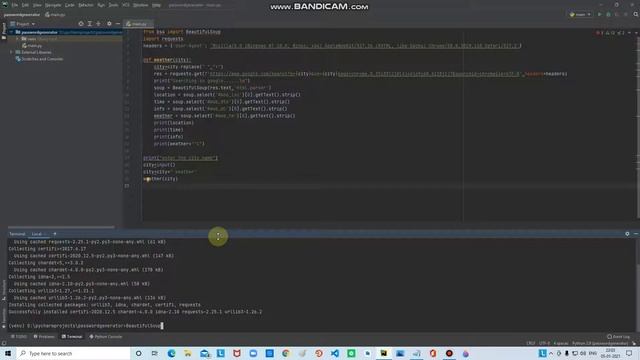This screenshot has width=640, height=360.
Task: Open Microsoft Office icon on the taskbar
Action: click(x=433, y=353)
